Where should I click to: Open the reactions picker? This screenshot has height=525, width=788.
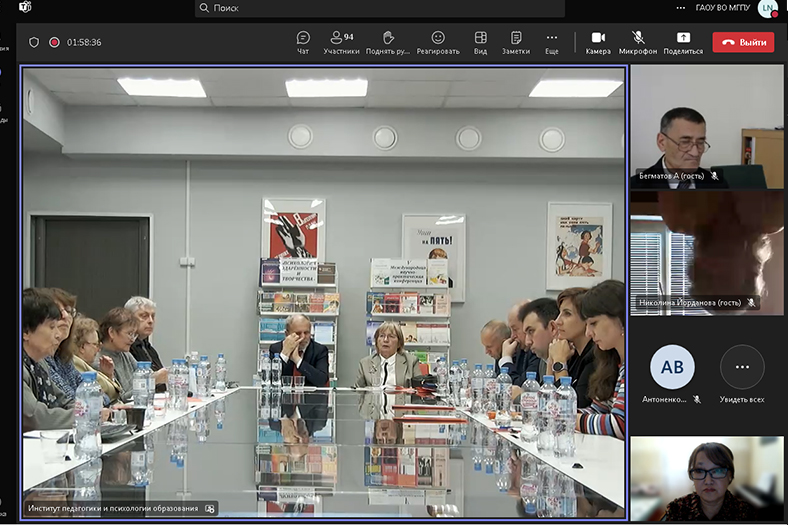click(x=438, y=41)
